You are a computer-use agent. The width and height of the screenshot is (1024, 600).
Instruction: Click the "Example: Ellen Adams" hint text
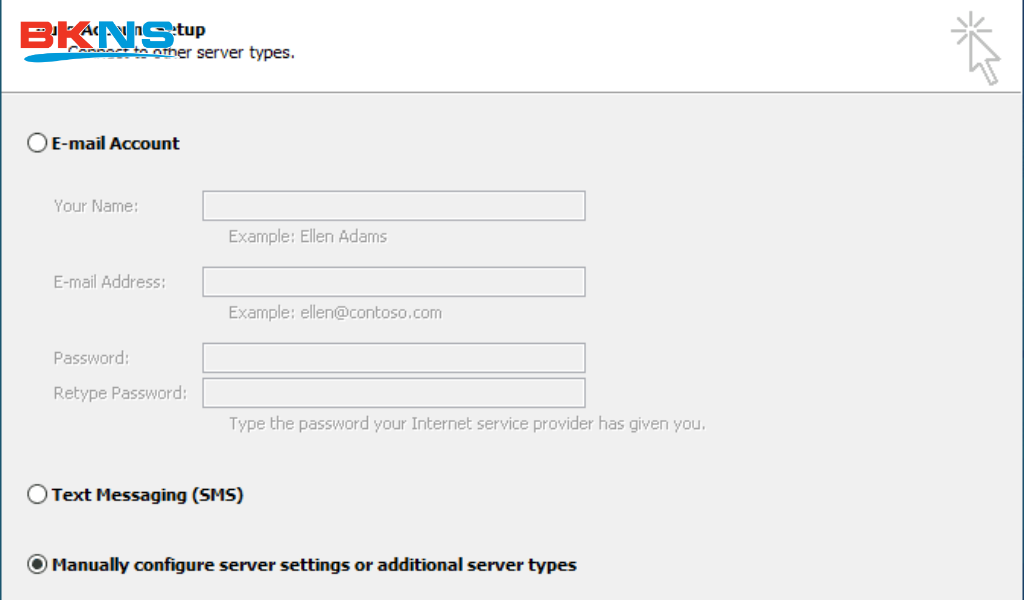click(x=307, y=237)
